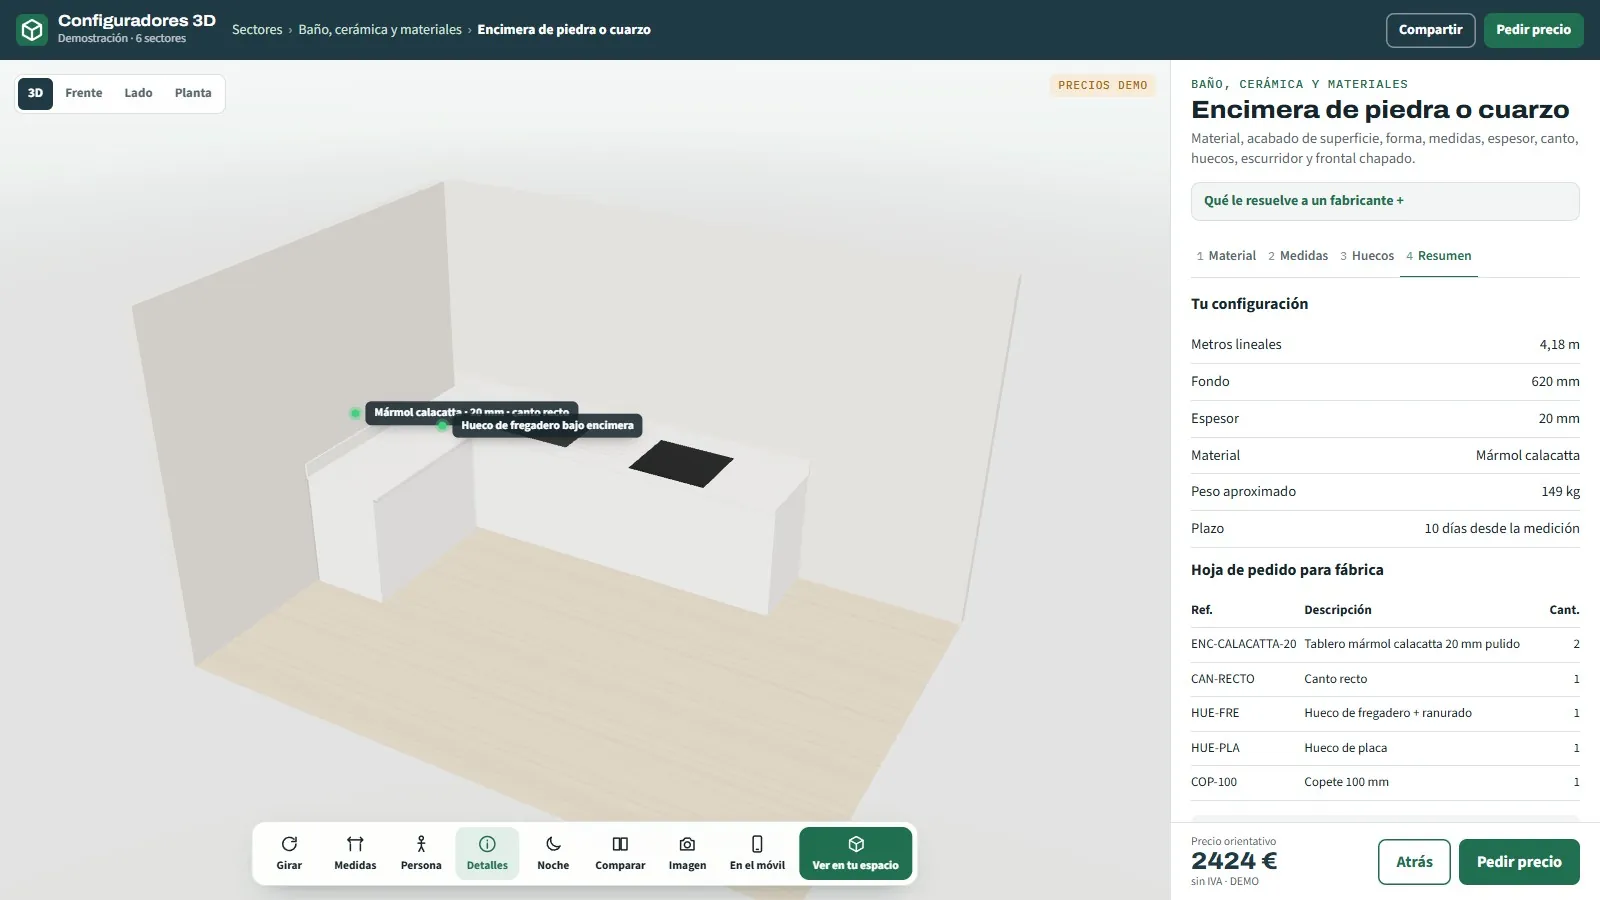Viewport: 1600px width, 900px height.
Task: Toggle the Persona scale figure
Action: pos(421,853)
